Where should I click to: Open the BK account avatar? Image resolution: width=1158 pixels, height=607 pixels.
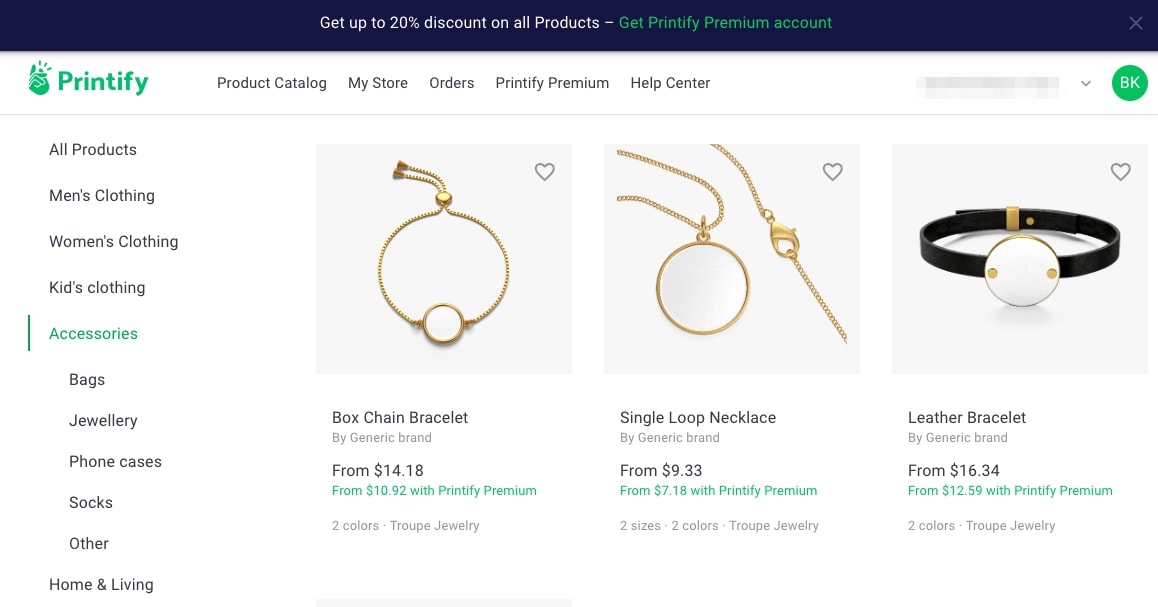[x=1129, y=83]
